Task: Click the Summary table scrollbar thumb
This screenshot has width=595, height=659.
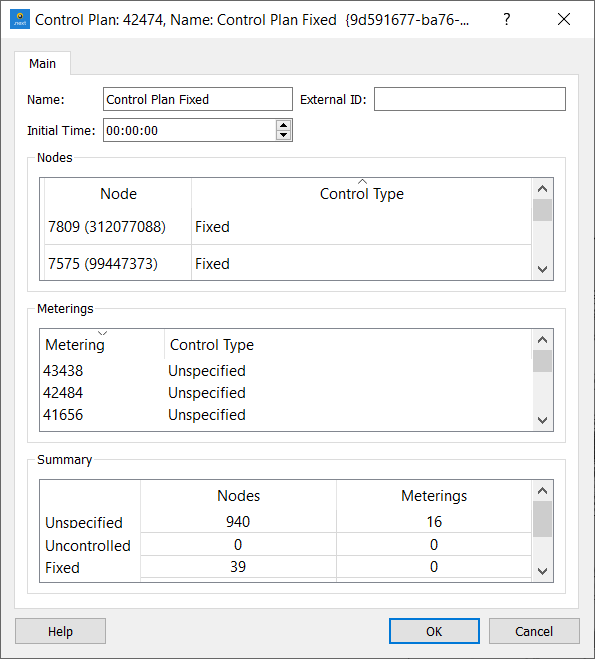Action: (542, 519)
